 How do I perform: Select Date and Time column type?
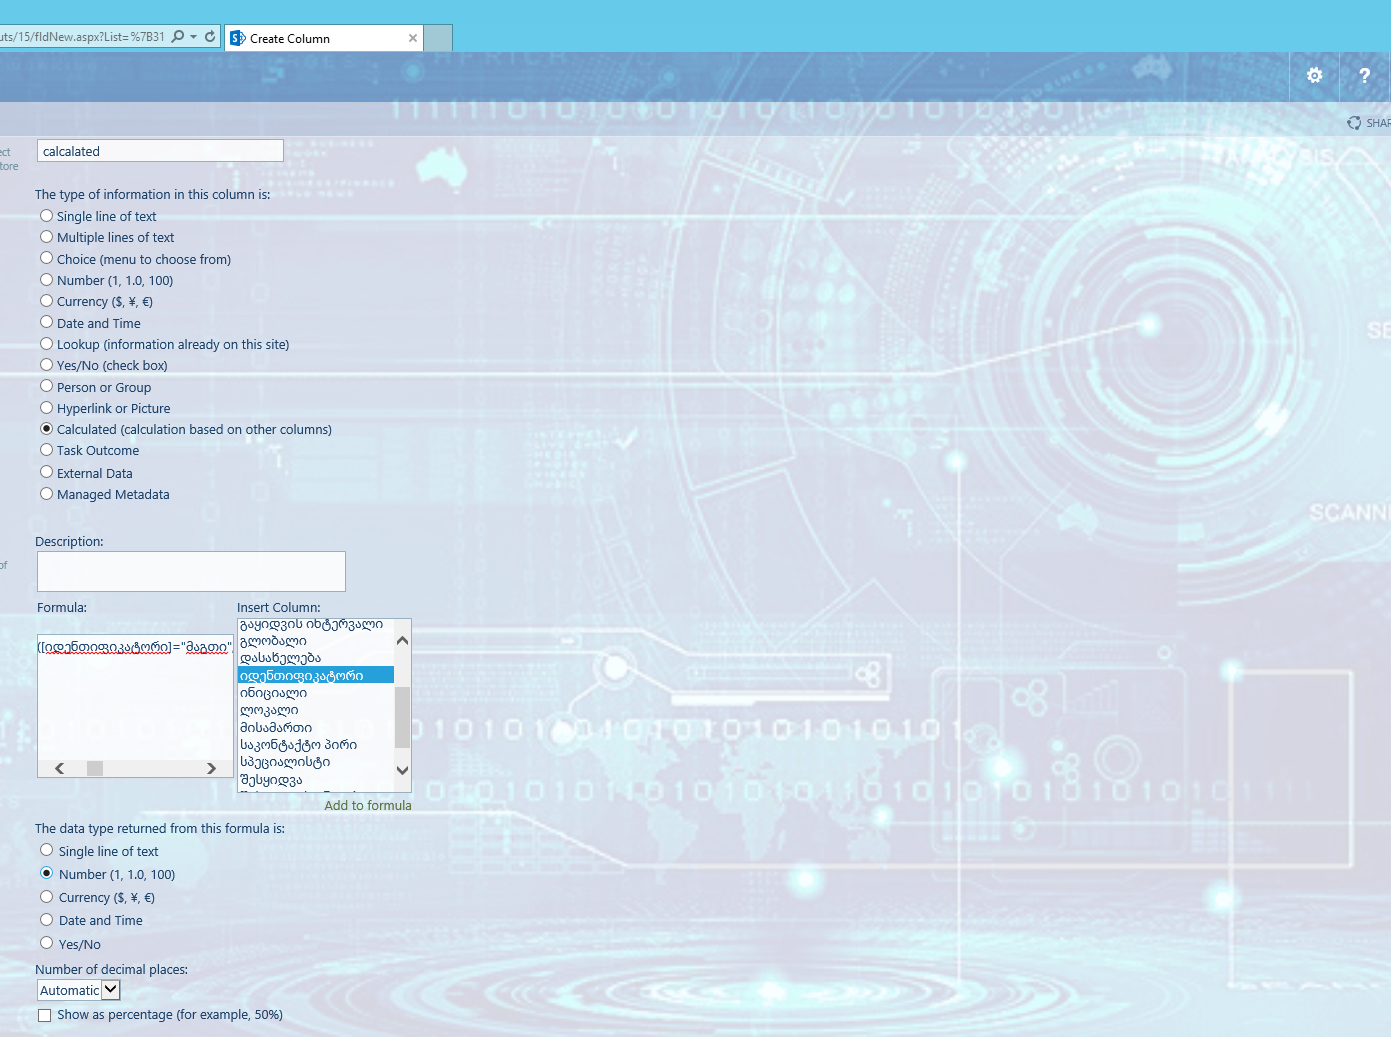coord(46,322)
